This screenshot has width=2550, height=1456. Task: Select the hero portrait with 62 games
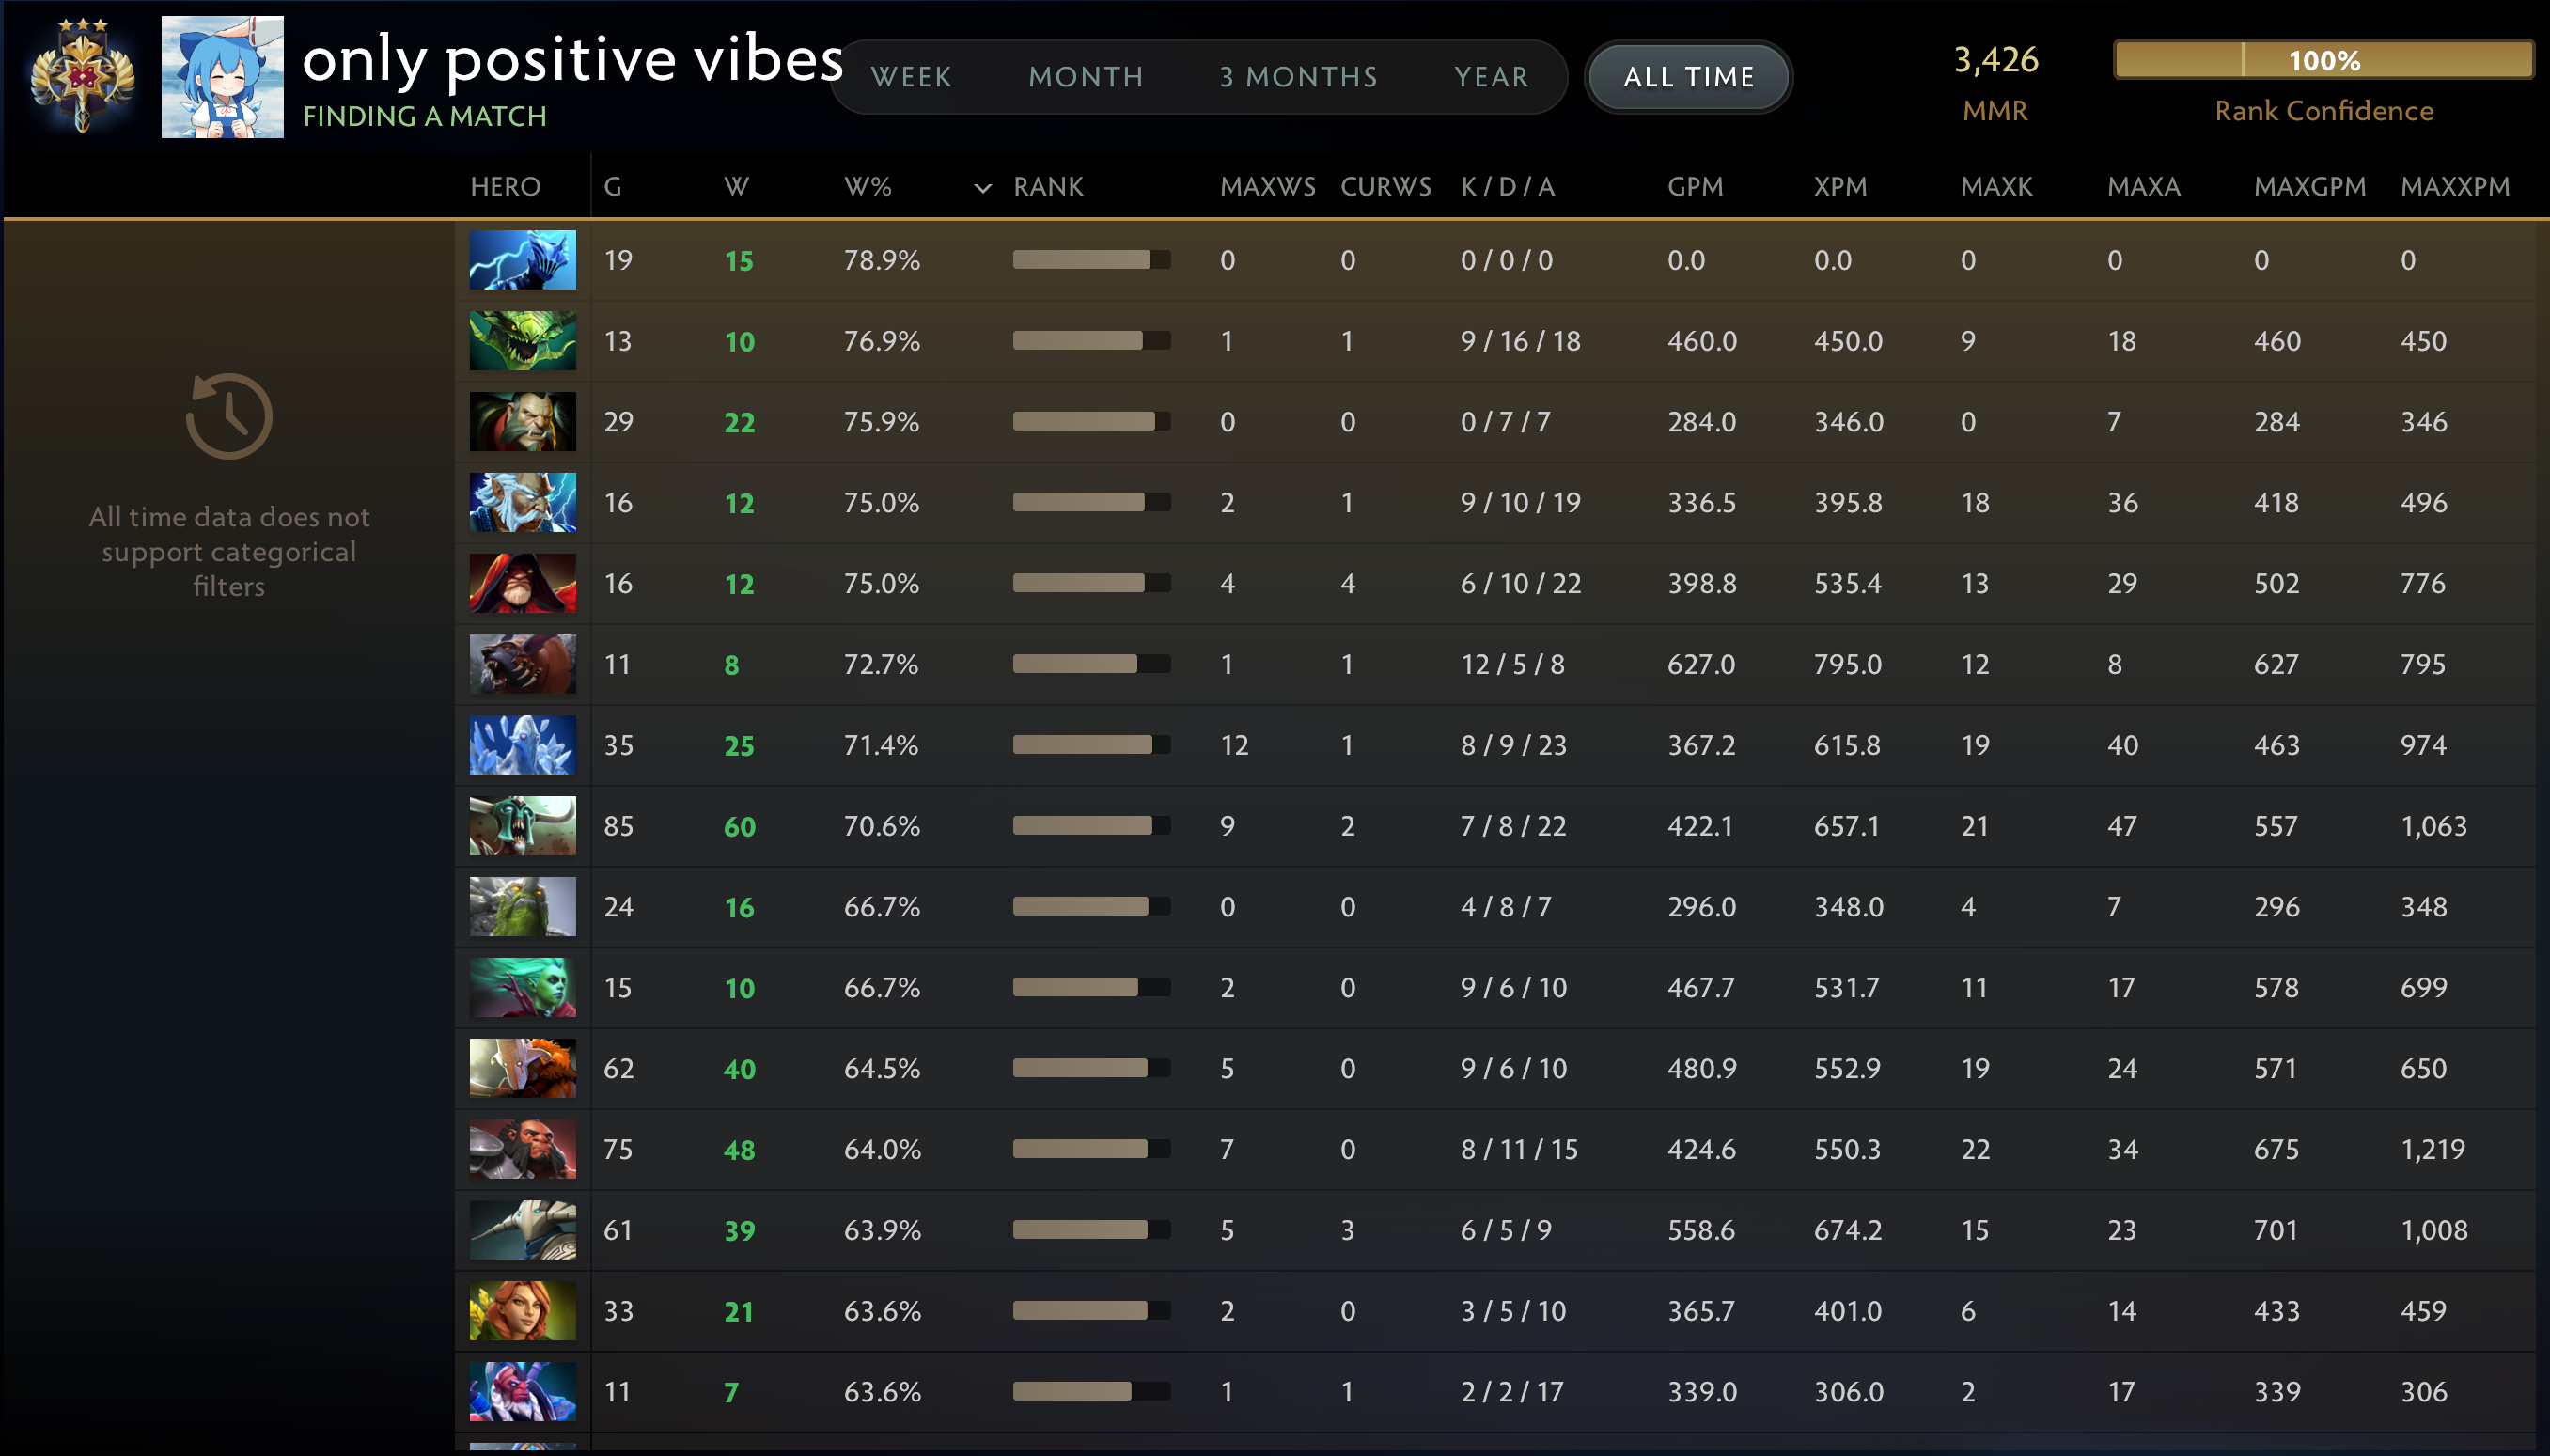point(523,1068)
